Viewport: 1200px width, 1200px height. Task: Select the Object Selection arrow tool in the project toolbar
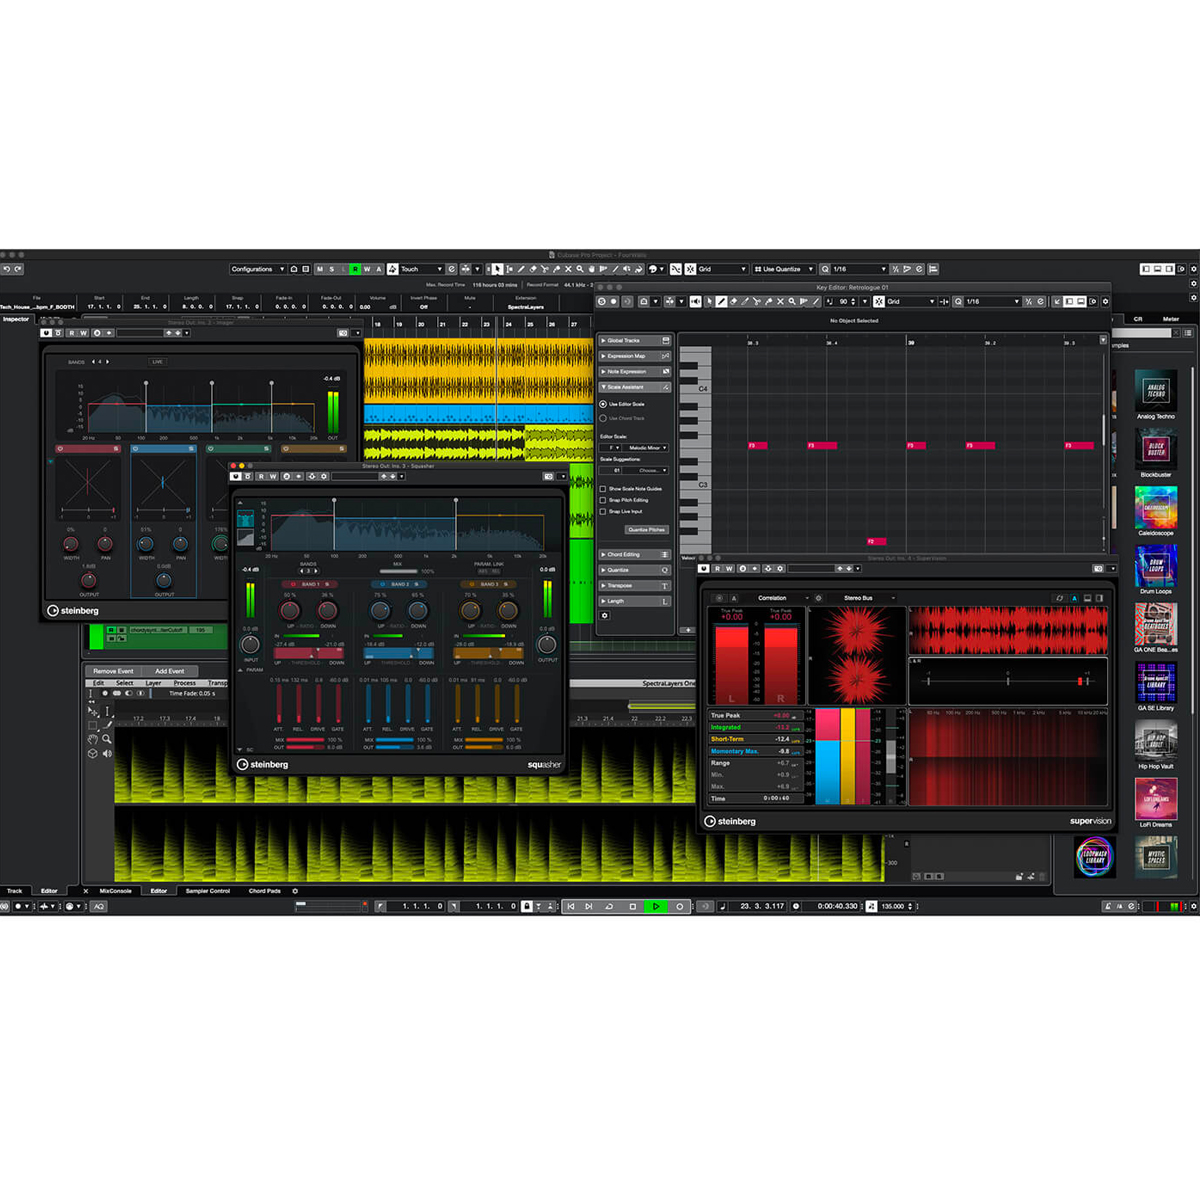click(497, 269)
